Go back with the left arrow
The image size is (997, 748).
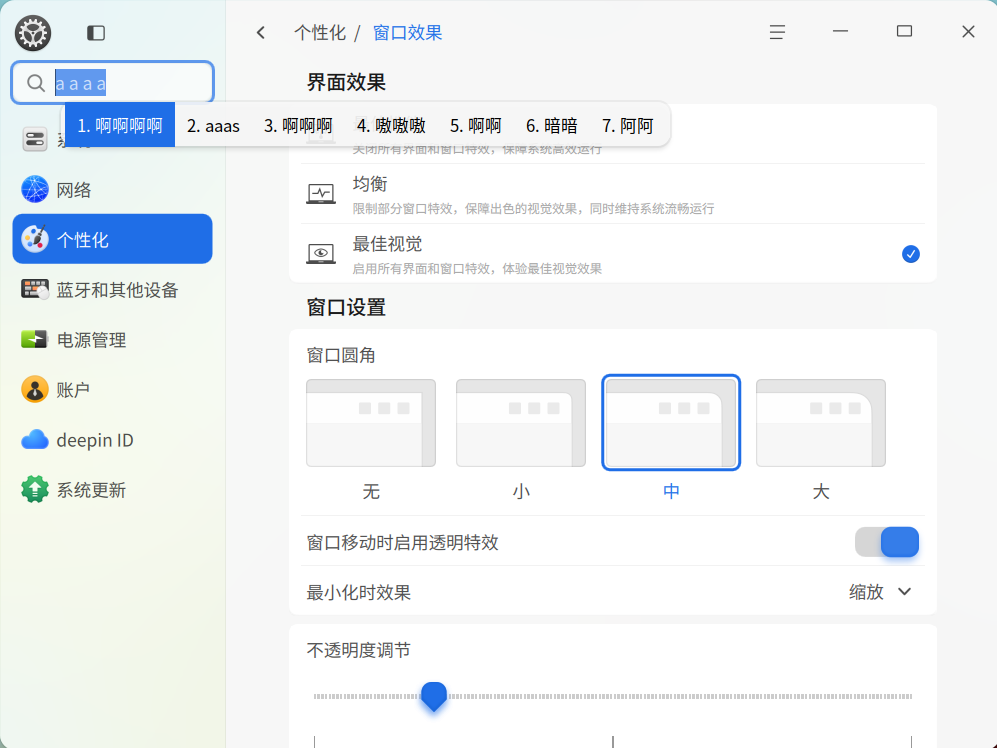[261, 32]
